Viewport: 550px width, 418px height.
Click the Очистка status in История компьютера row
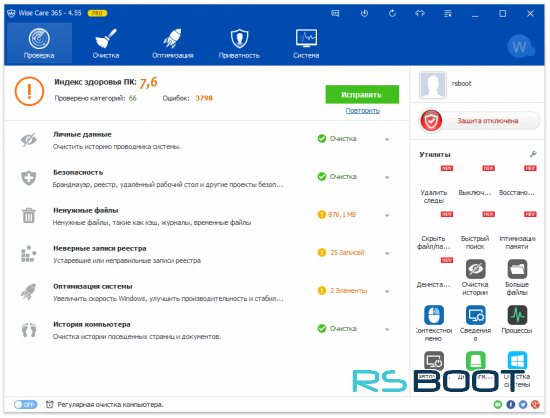pyautogui.click(x=337, y=329)
